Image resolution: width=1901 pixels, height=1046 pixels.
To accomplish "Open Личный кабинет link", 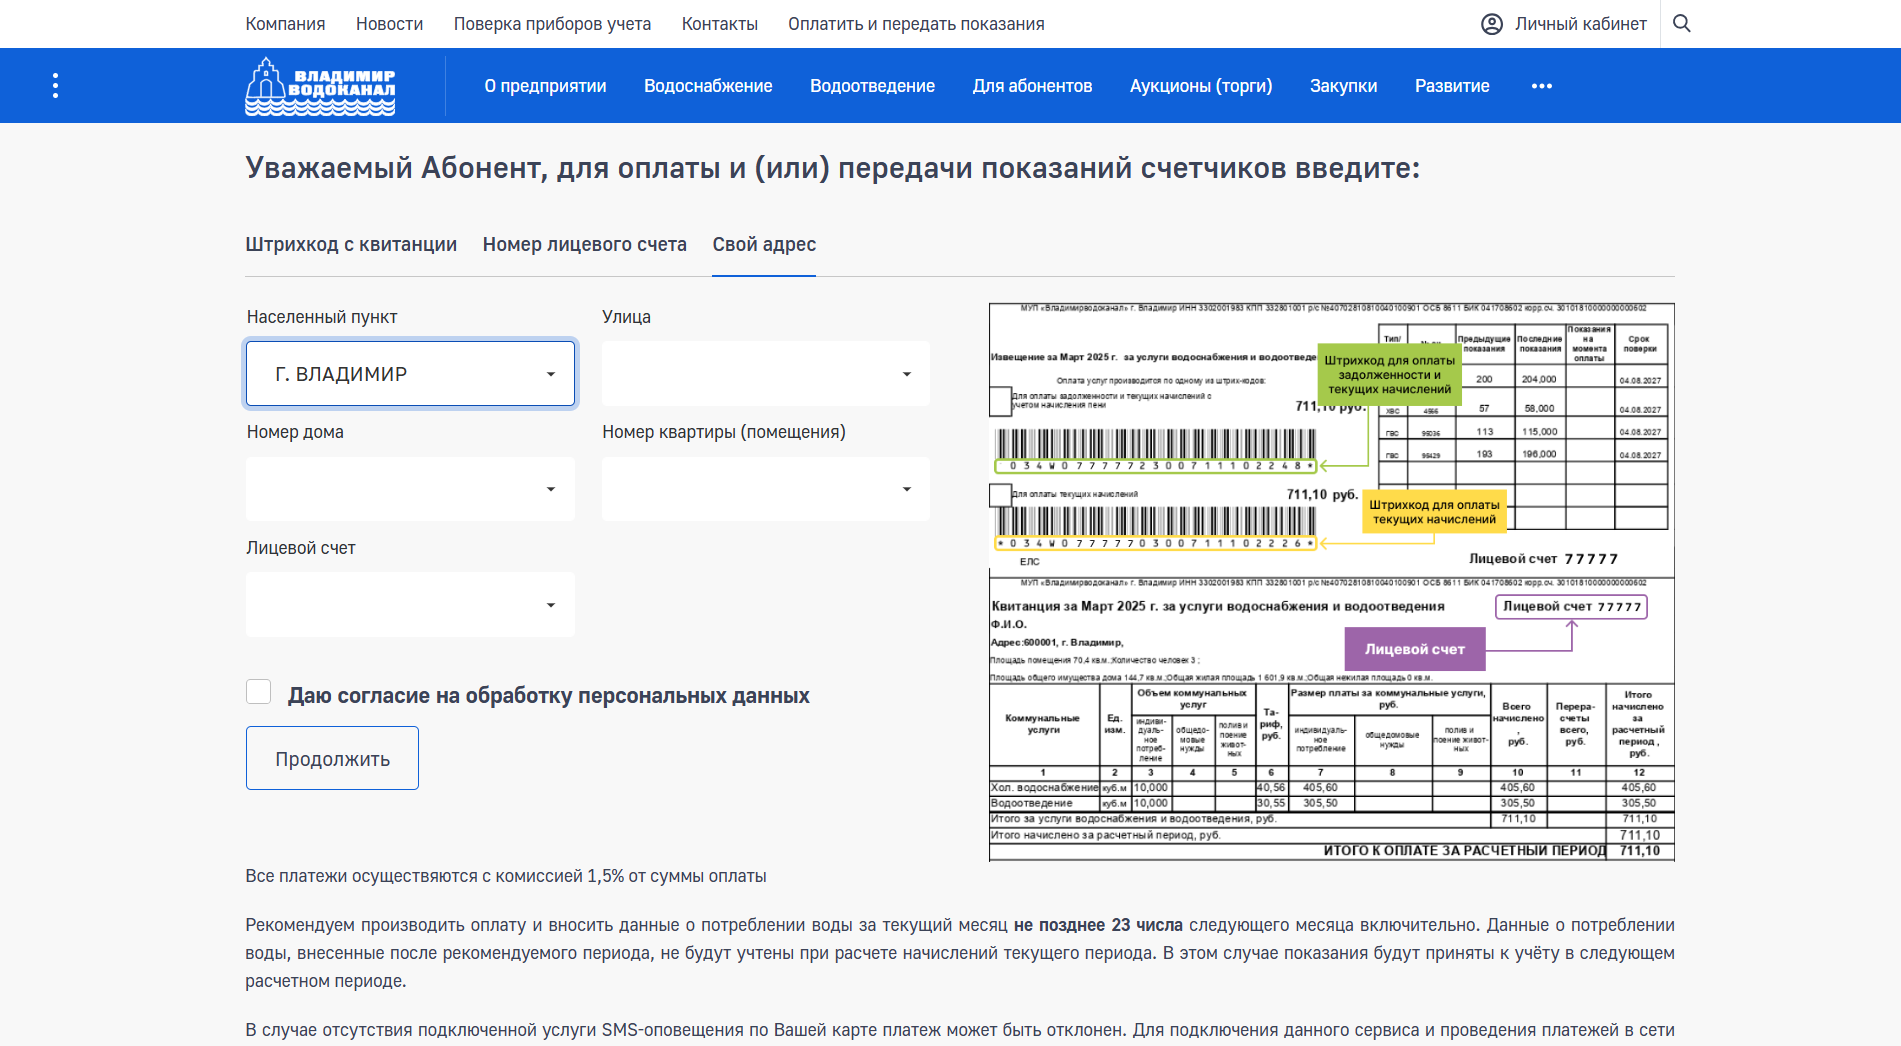I will tap(1580, 24).
